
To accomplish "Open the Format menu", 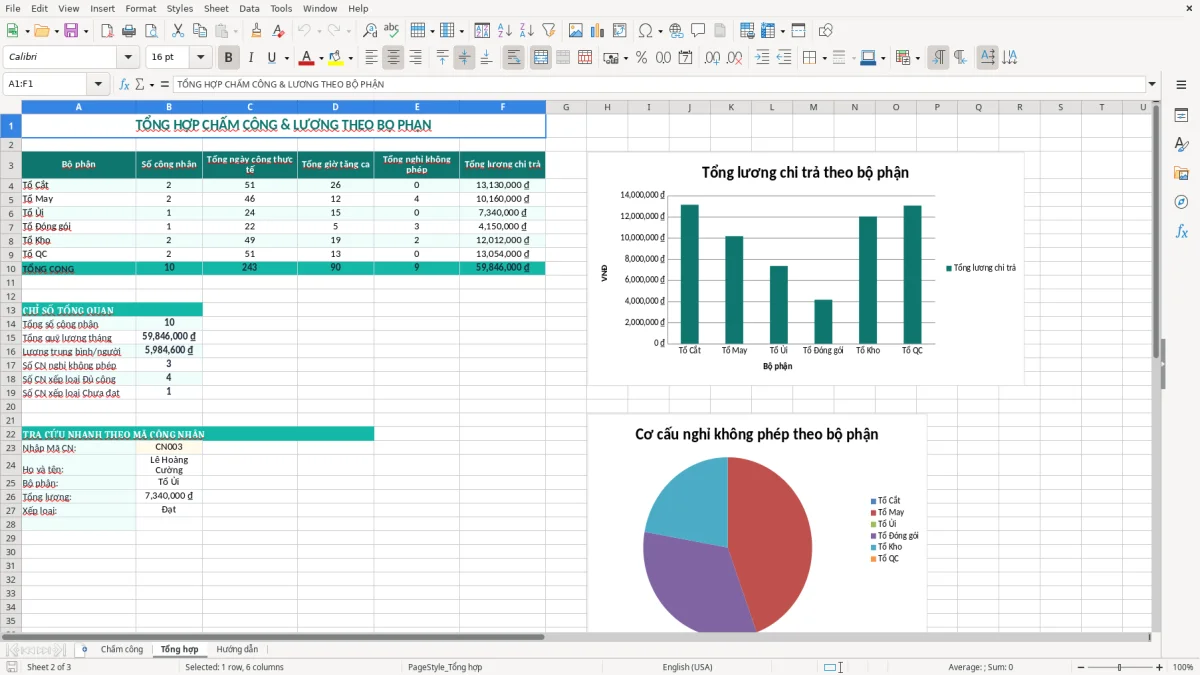I will pyautogui.click(x=140, y=8).
